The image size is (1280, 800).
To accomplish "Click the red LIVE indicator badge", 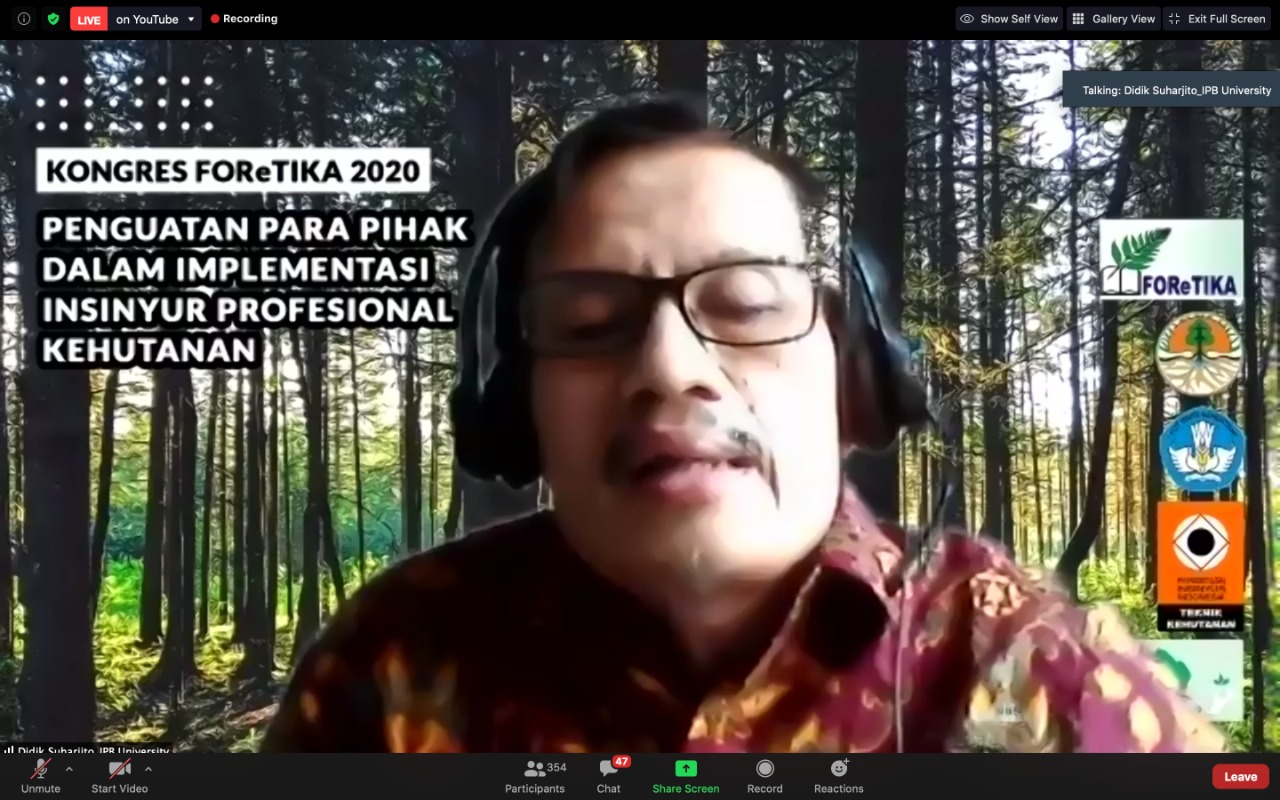I will [x=89, y=19].
